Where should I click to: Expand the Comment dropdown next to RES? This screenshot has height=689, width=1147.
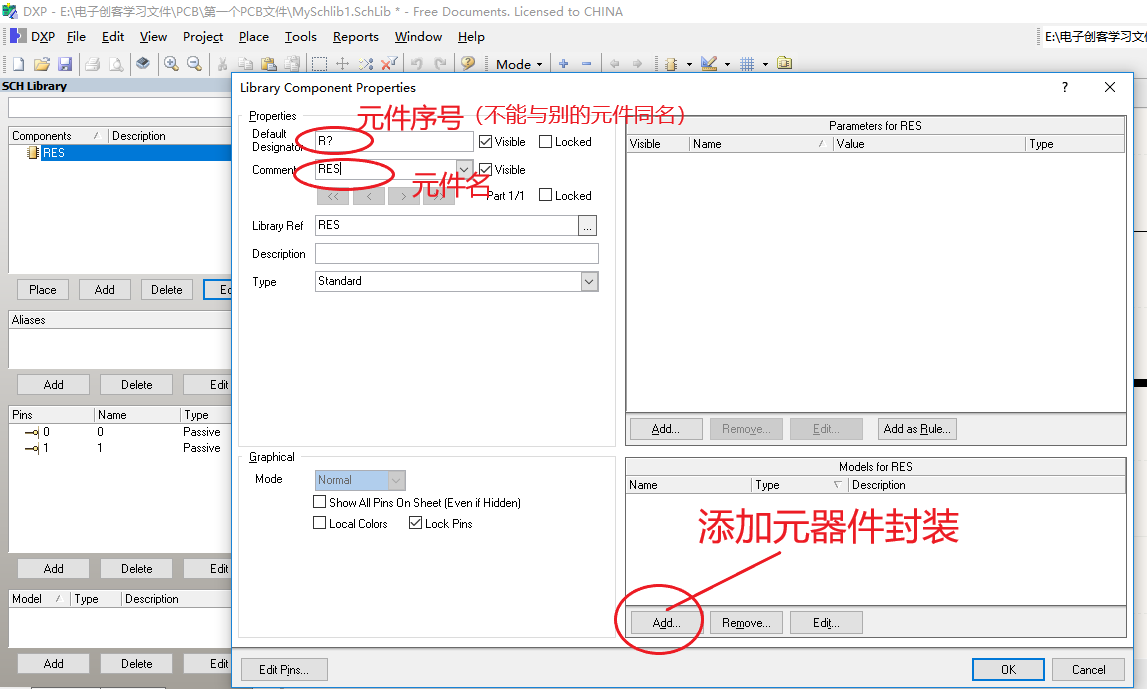tap(465, 169)
